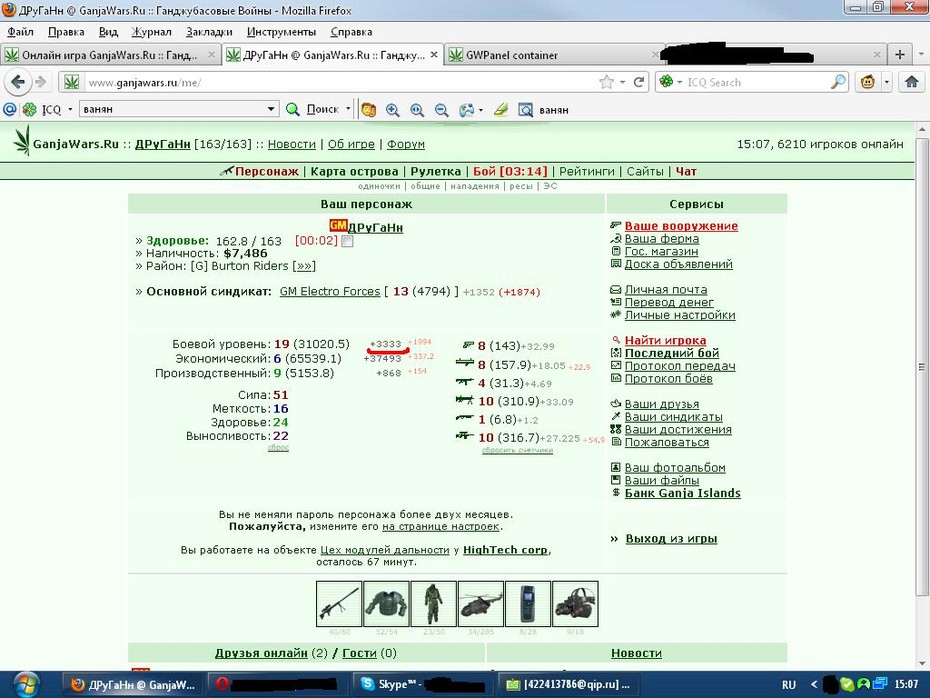Open the body armor inventory item

click(x=386, y=604)
